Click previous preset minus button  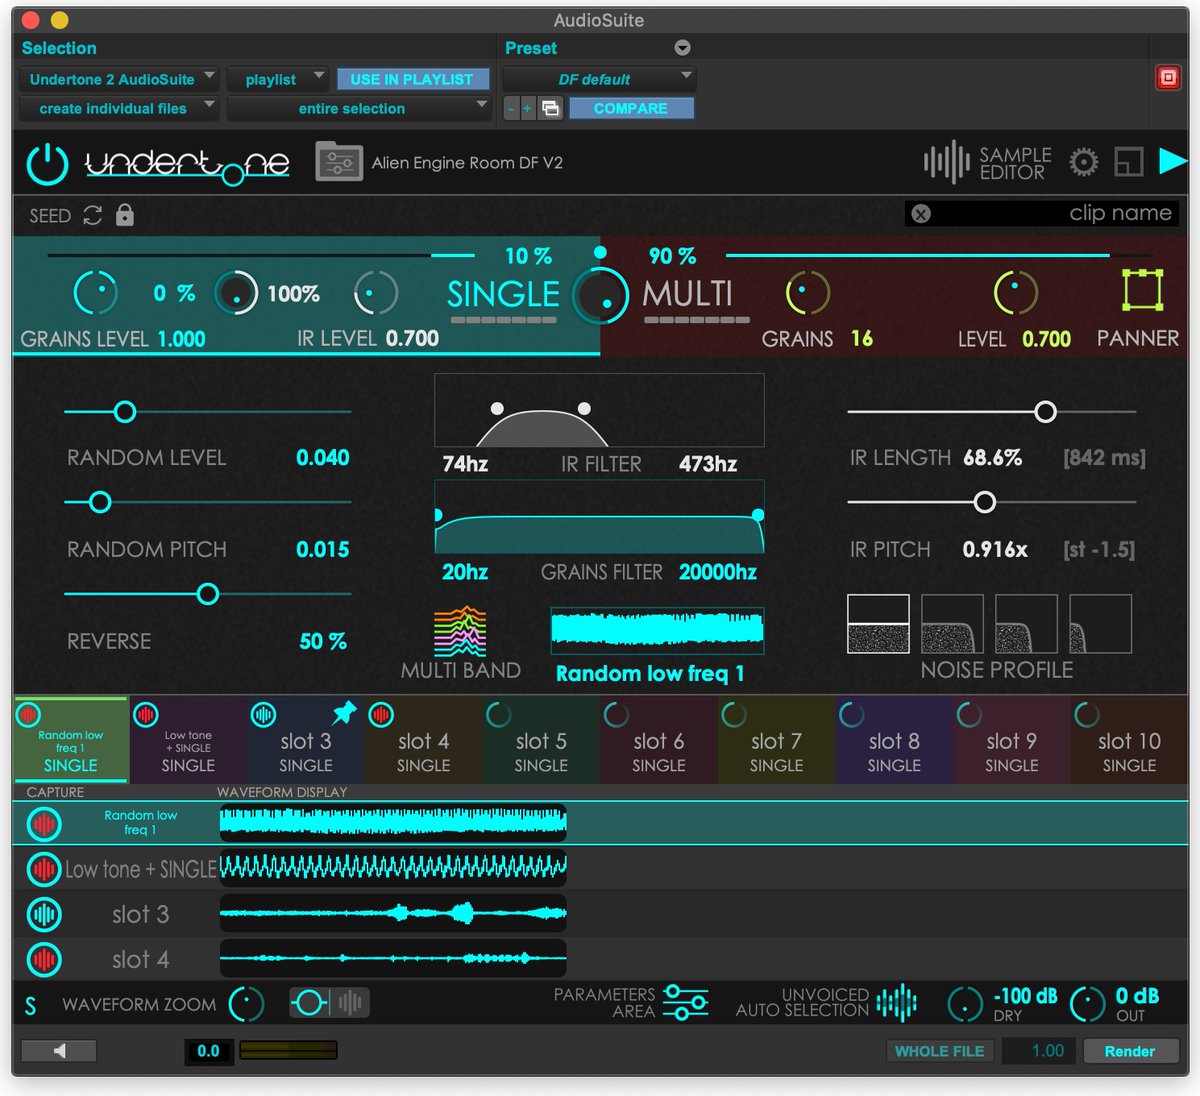[x=511, y=108]
